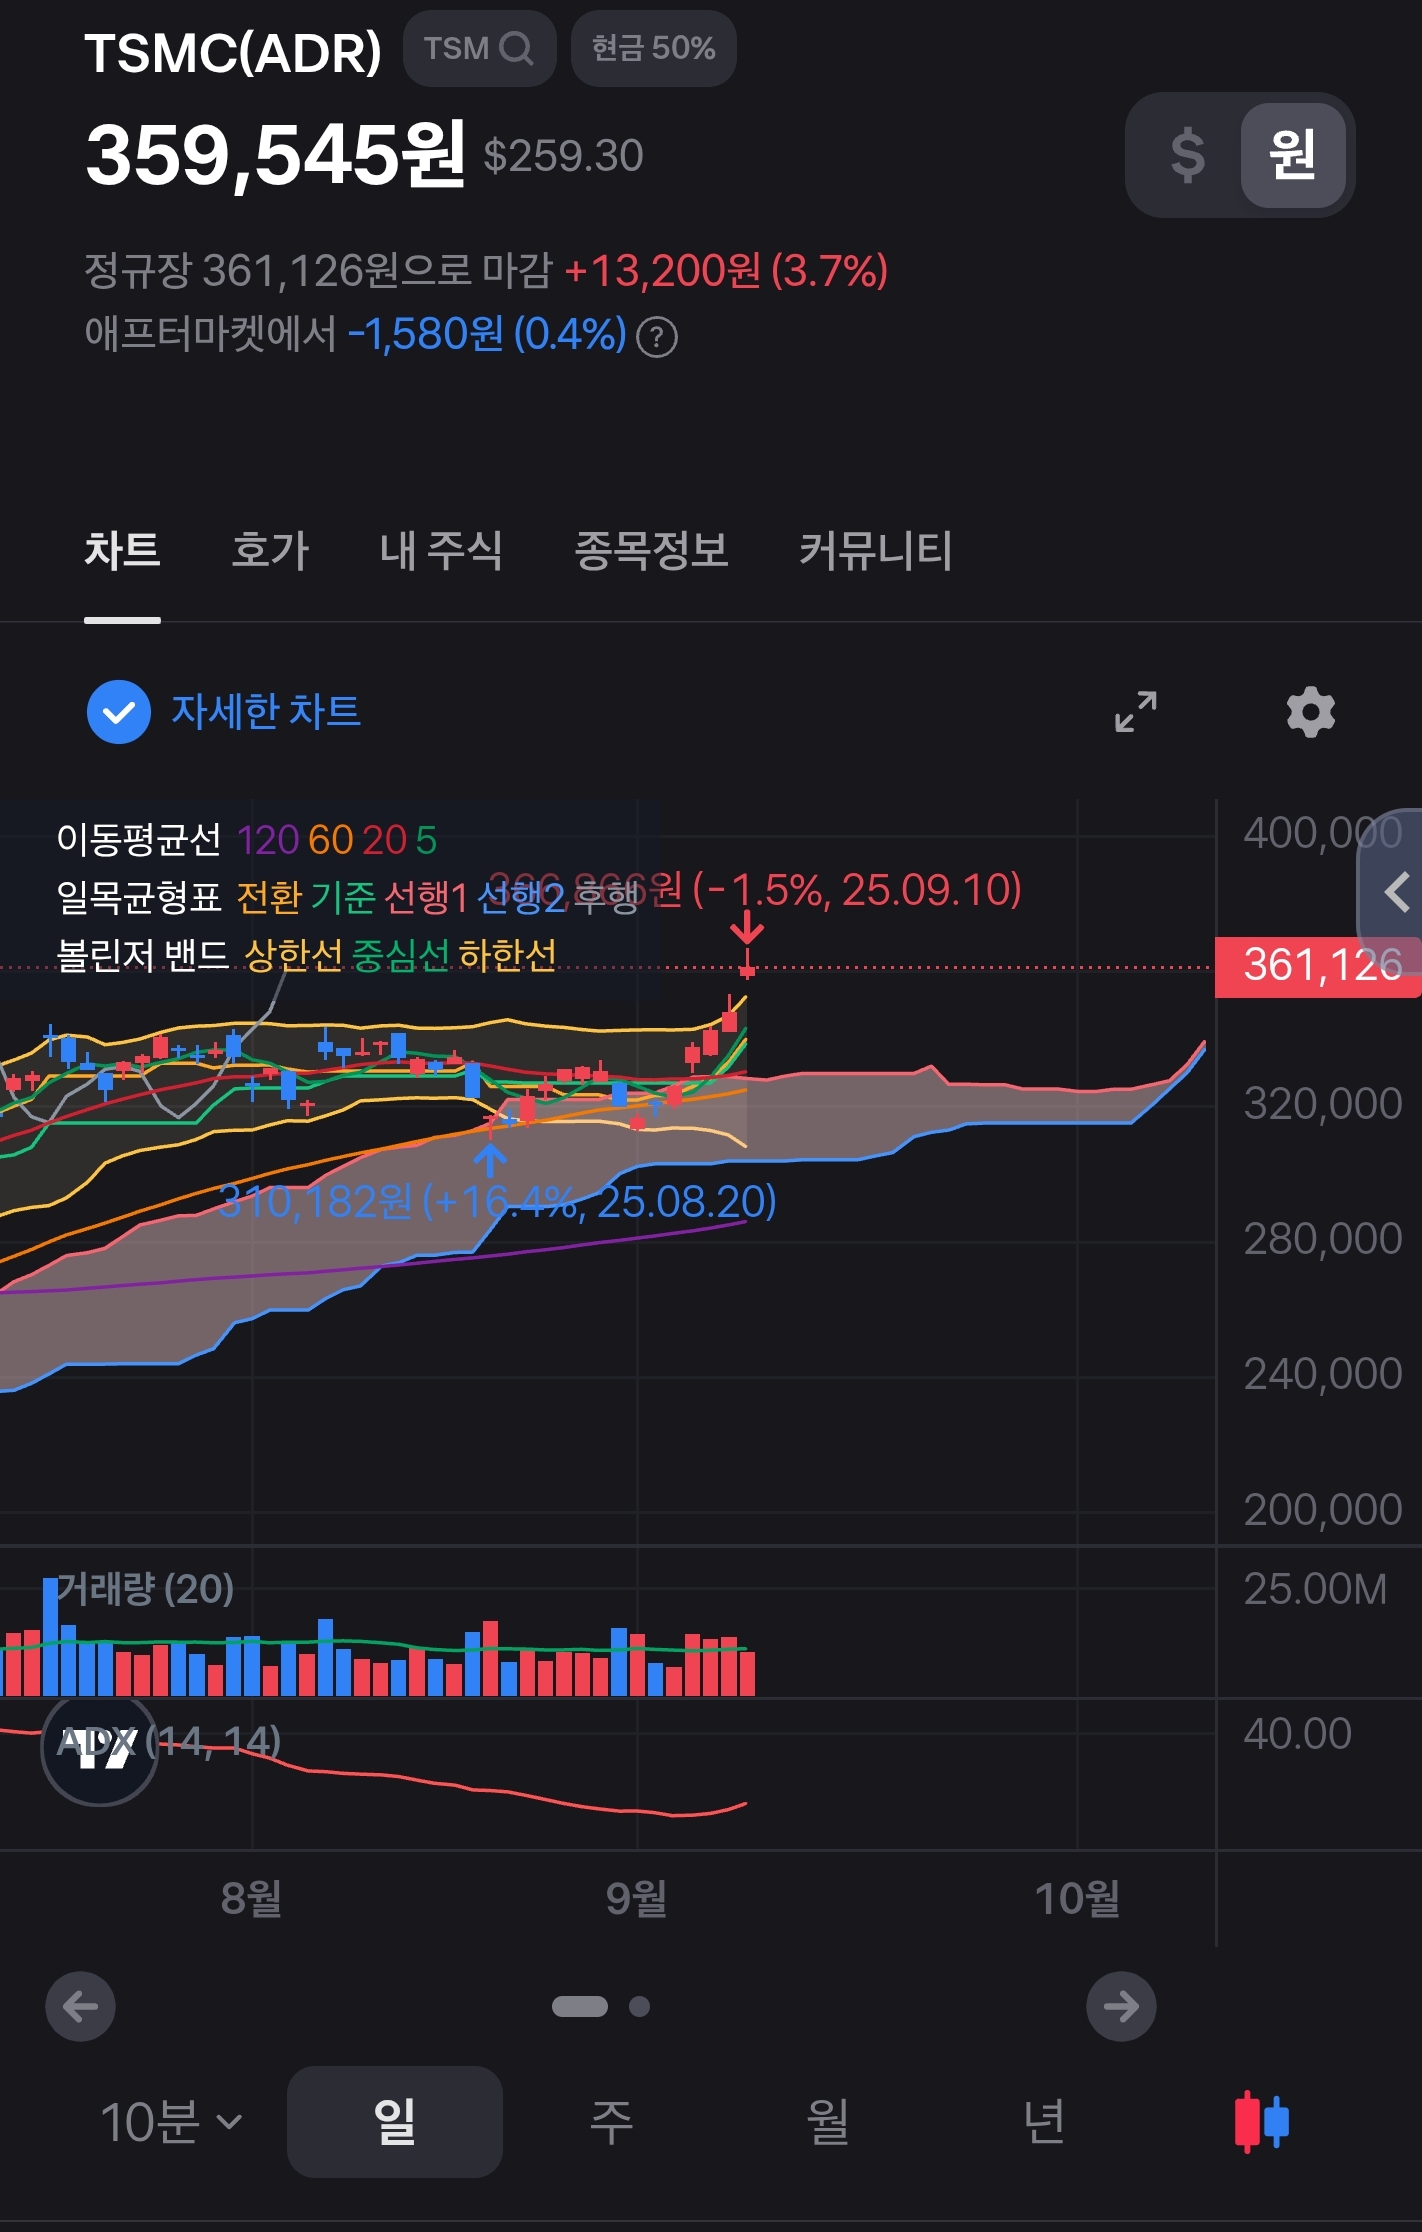
Task: Tap the 20-day moving average label
Action: pyautogui.click(x=384, y=841)
